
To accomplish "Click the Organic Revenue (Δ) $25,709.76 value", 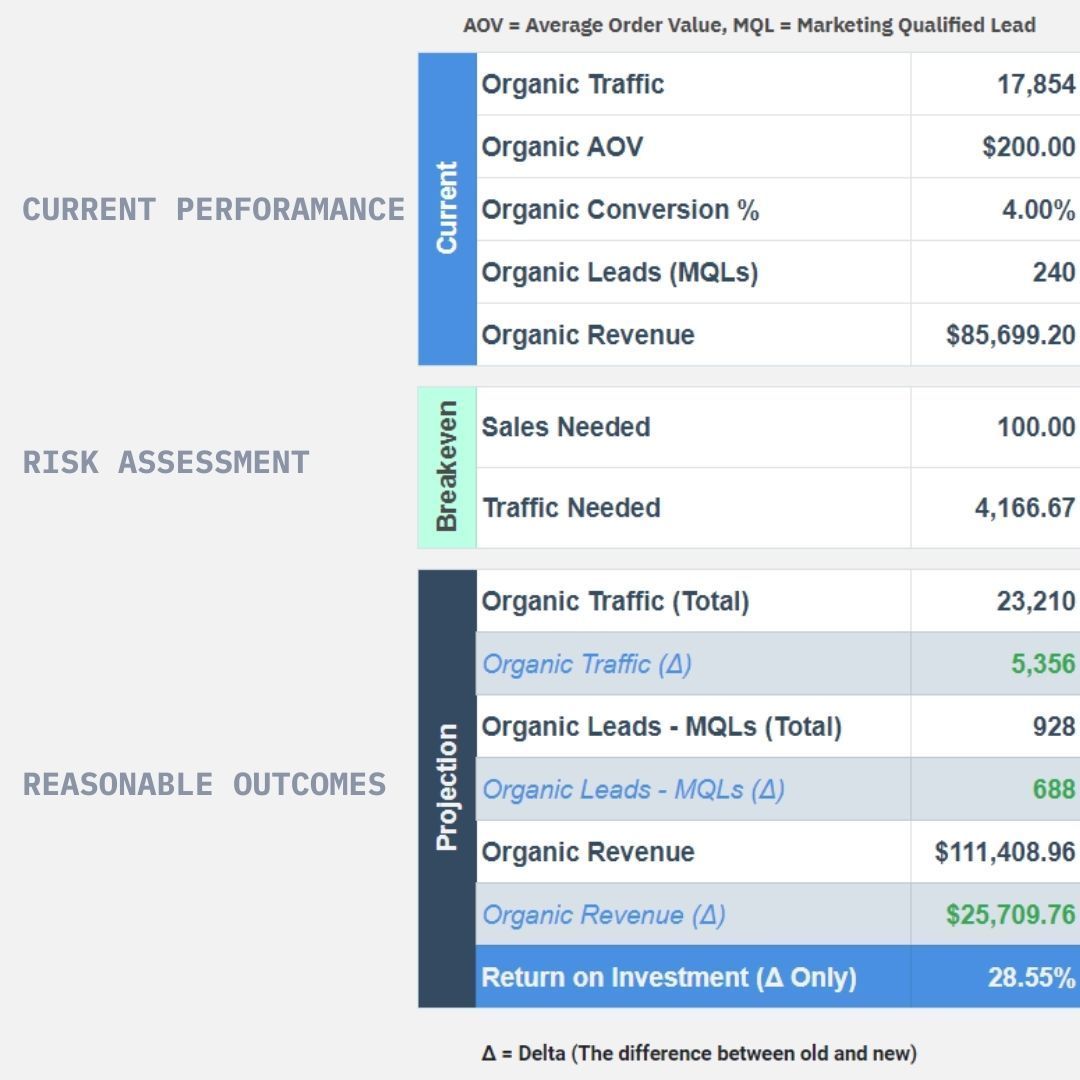I will coord(1010,915).
